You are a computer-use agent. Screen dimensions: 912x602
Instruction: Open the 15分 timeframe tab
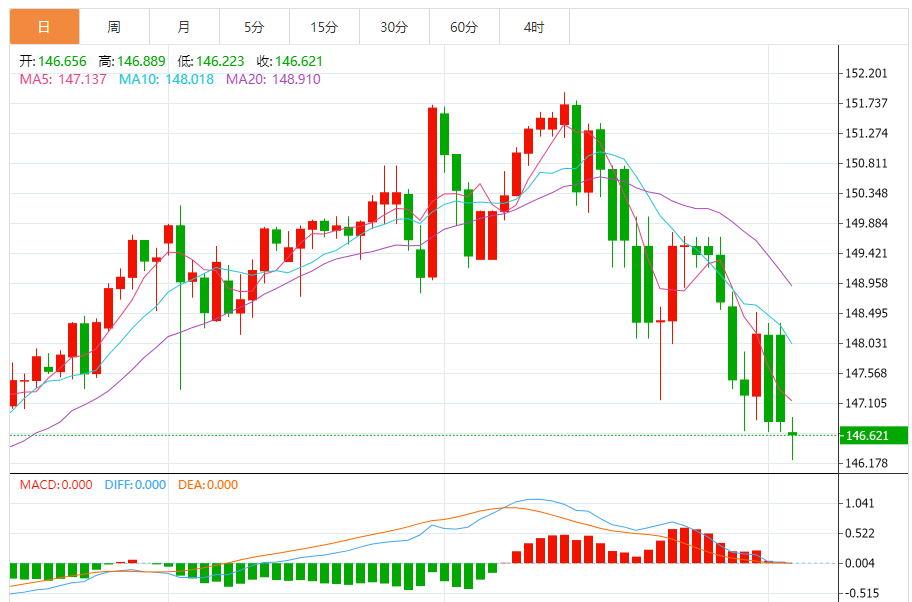coord(324,27)
